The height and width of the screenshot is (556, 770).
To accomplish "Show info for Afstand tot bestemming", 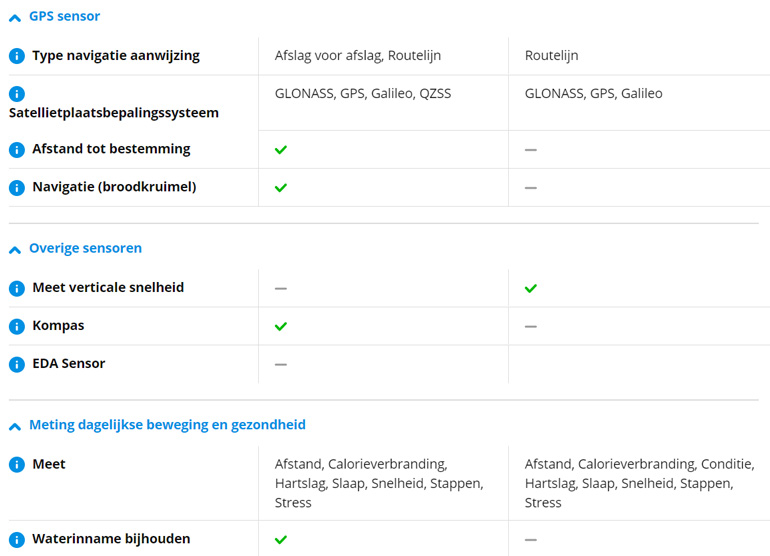I will (x=17, y=149).
